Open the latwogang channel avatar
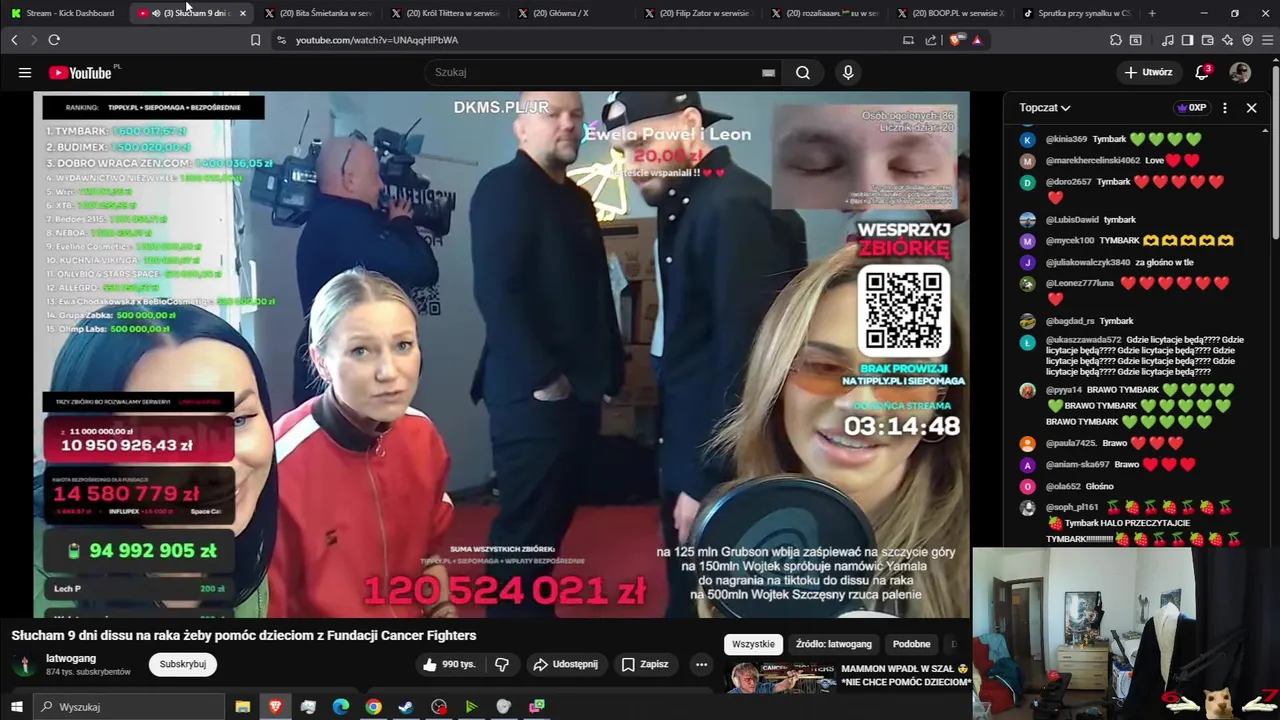This screenshot has width=1280, height=720. point(24,665)
